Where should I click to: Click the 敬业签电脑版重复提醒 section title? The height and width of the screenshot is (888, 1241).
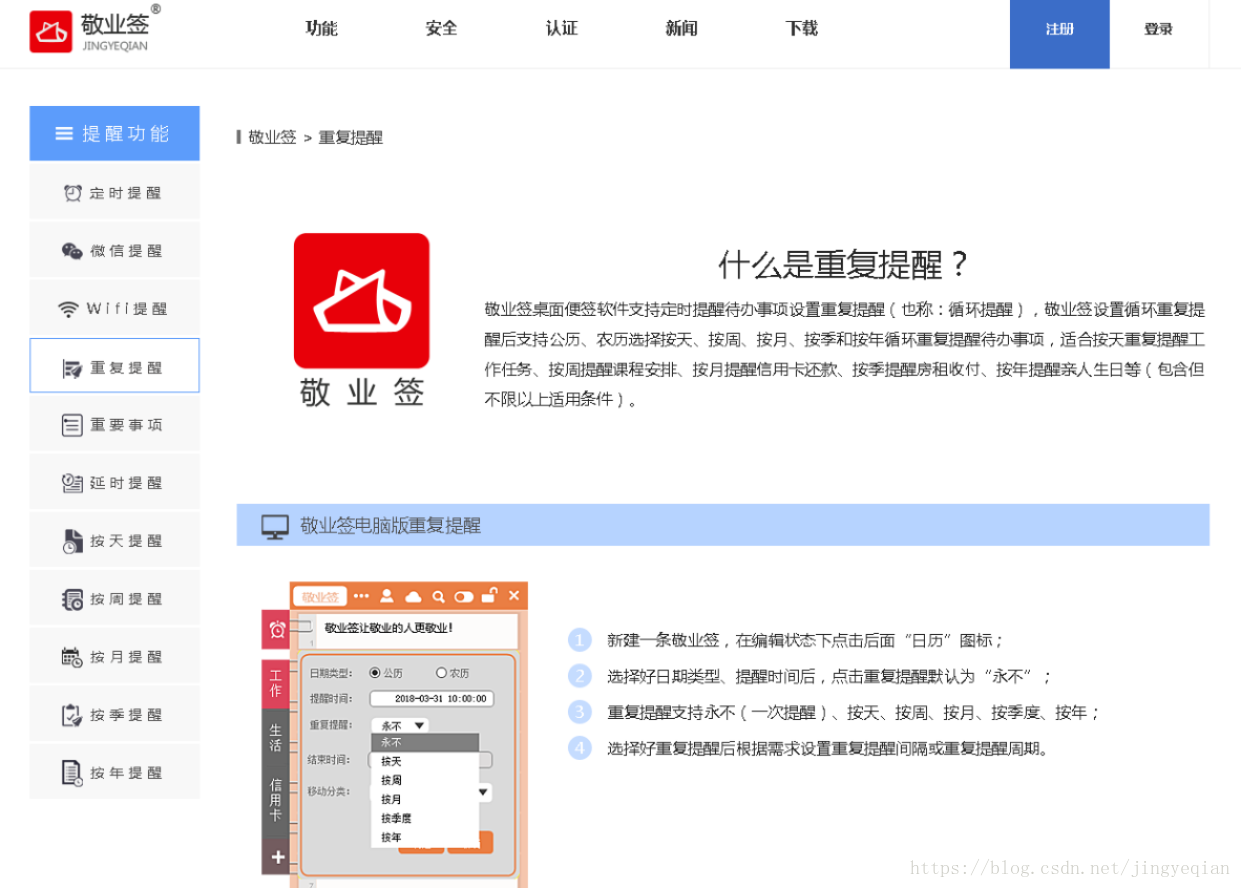391,526
